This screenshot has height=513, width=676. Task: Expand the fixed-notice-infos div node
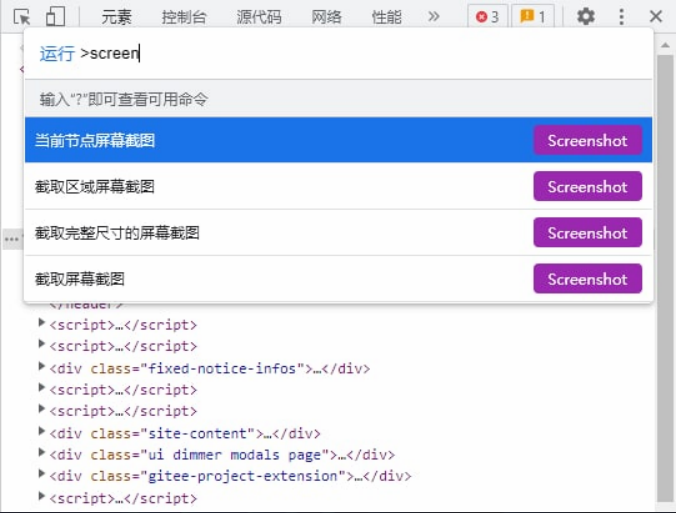click(41, 368)
